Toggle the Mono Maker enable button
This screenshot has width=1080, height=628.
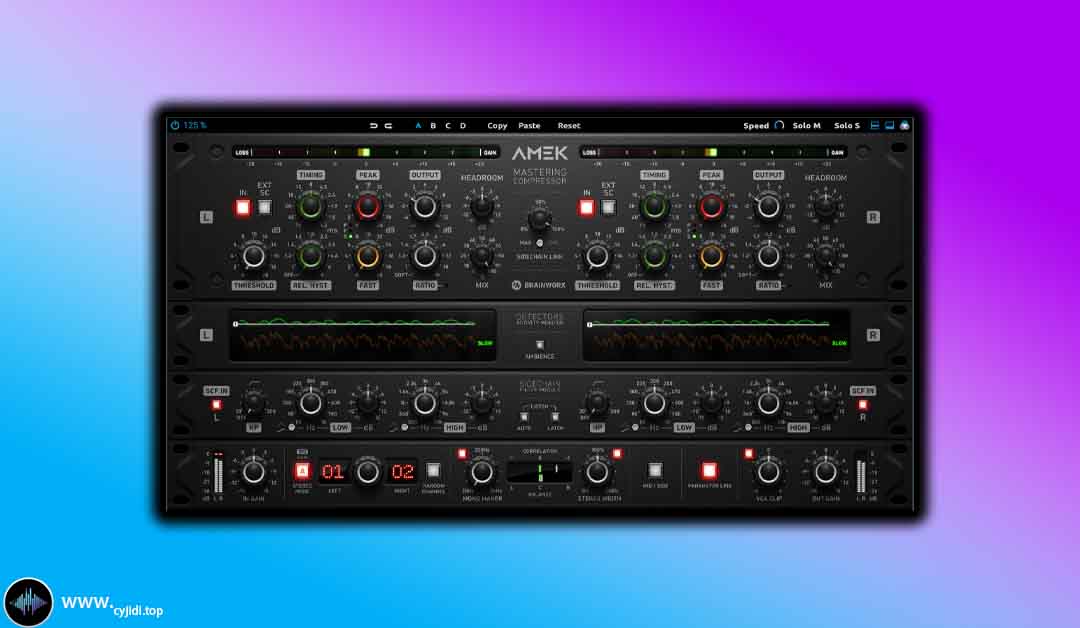click(x=462, y=453)
